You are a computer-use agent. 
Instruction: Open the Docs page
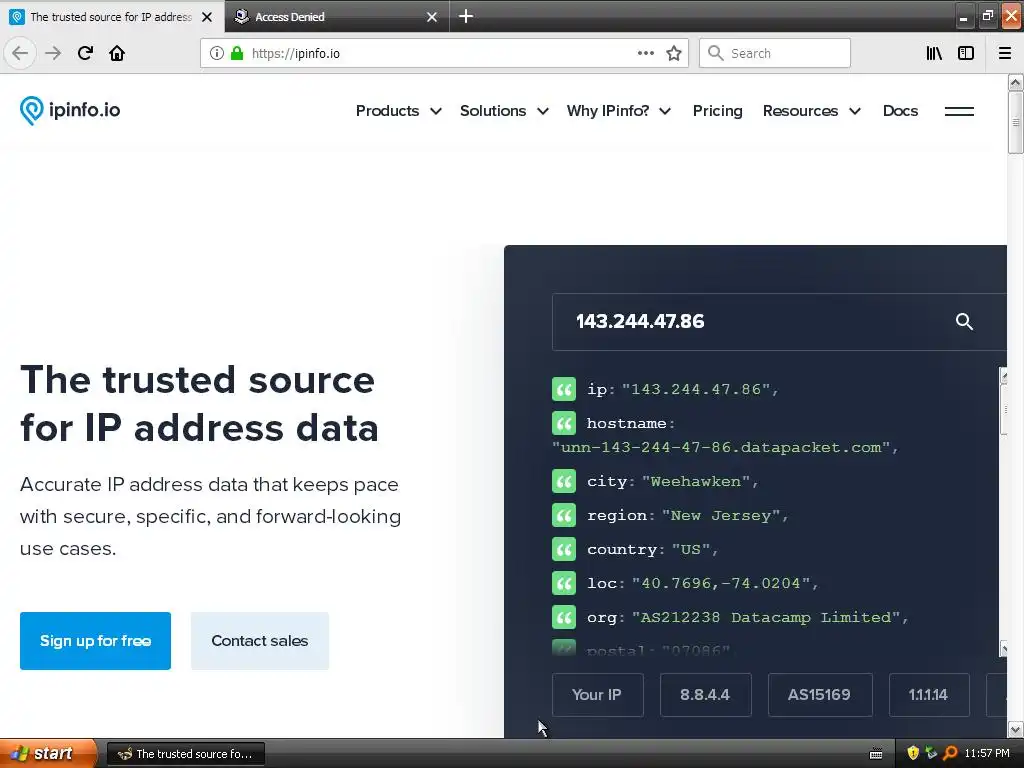point(900,111)
